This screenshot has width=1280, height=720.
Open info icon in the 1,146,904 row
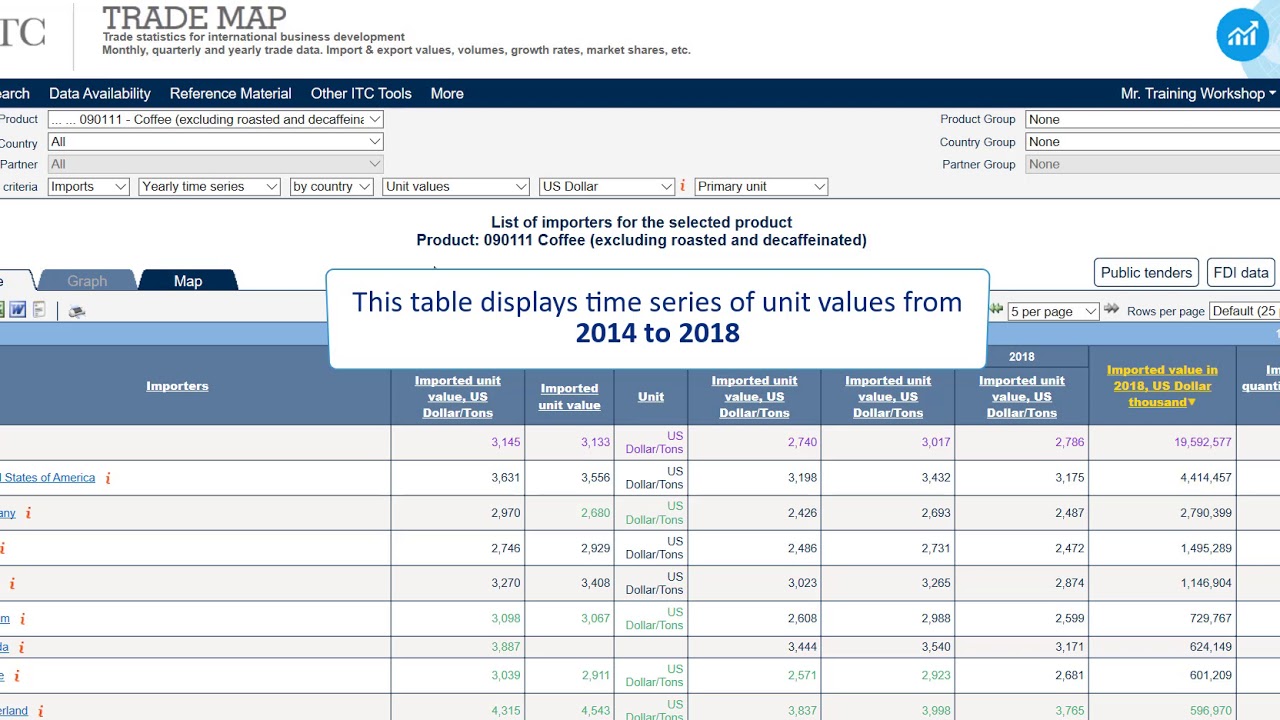coord(12,583)
